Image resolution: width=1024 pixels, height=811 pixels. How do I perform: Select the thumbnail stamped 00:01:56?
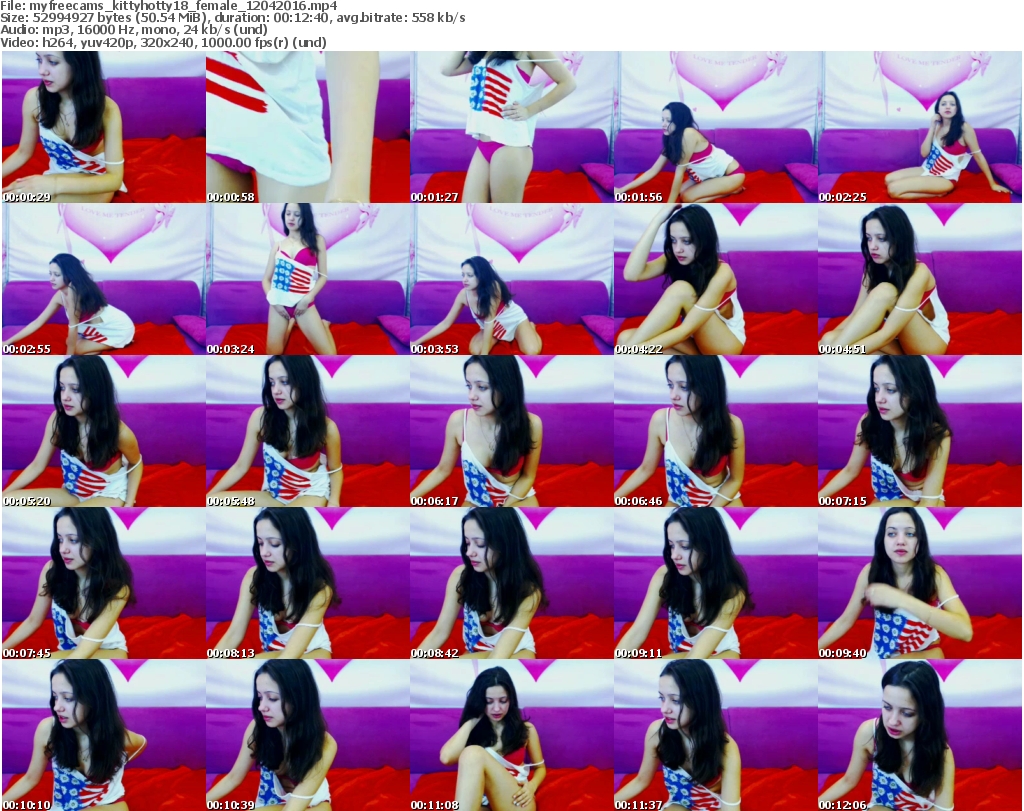[x=716, y=127]
